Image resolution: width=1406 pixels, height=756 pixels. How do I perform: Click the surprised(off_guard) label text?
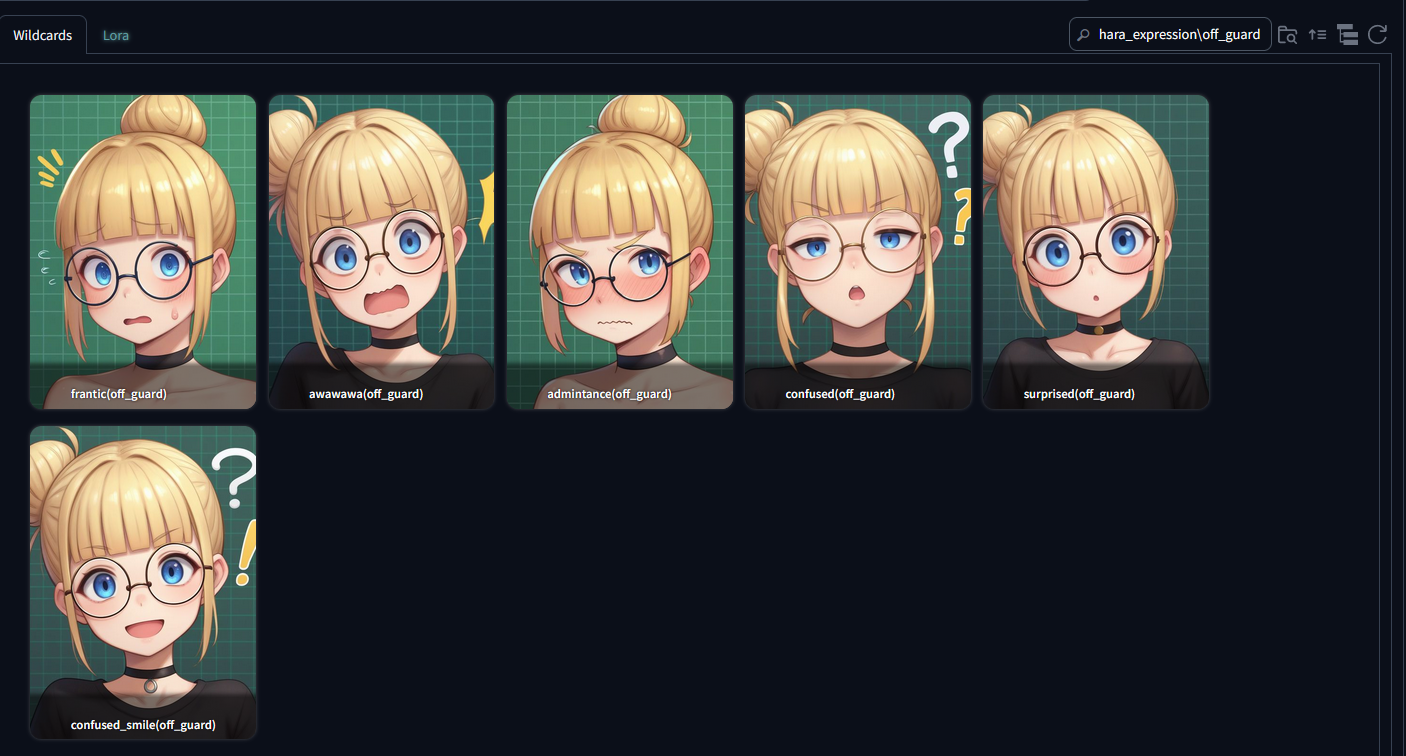click(x=1079, y=394)
